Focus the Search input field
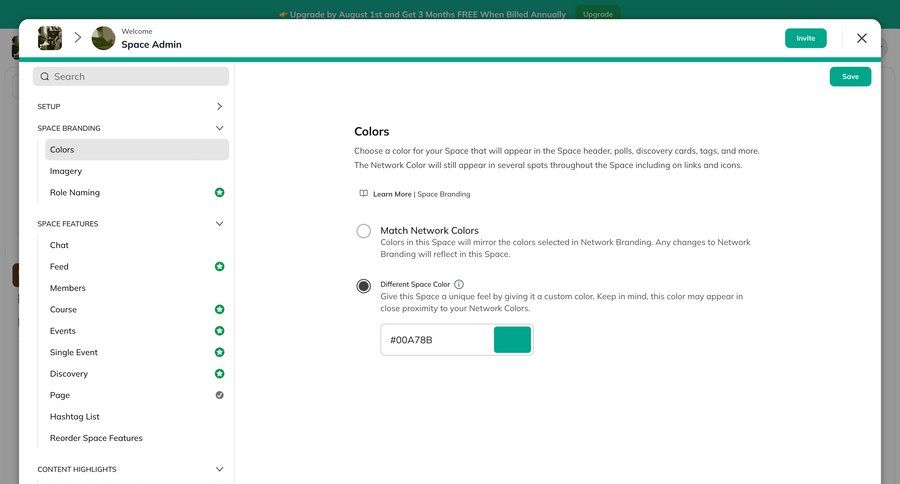The image size is (900, 484). pos(131,76)
